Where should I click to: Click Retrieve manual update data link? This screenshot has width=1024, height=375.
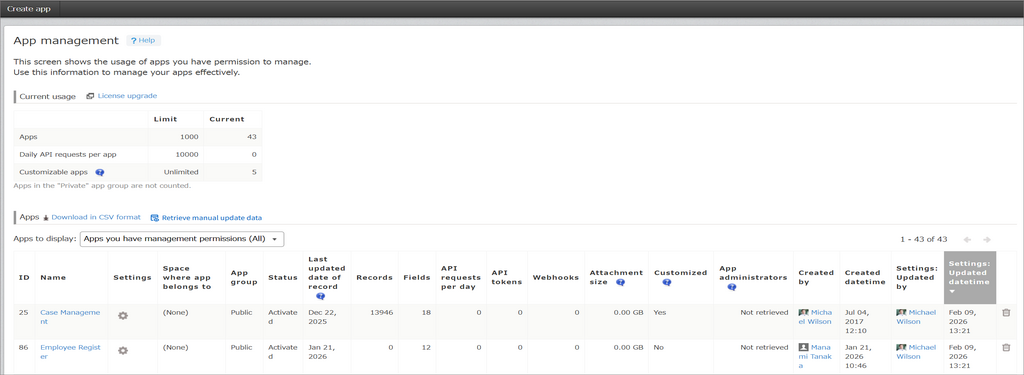point(212,218)
